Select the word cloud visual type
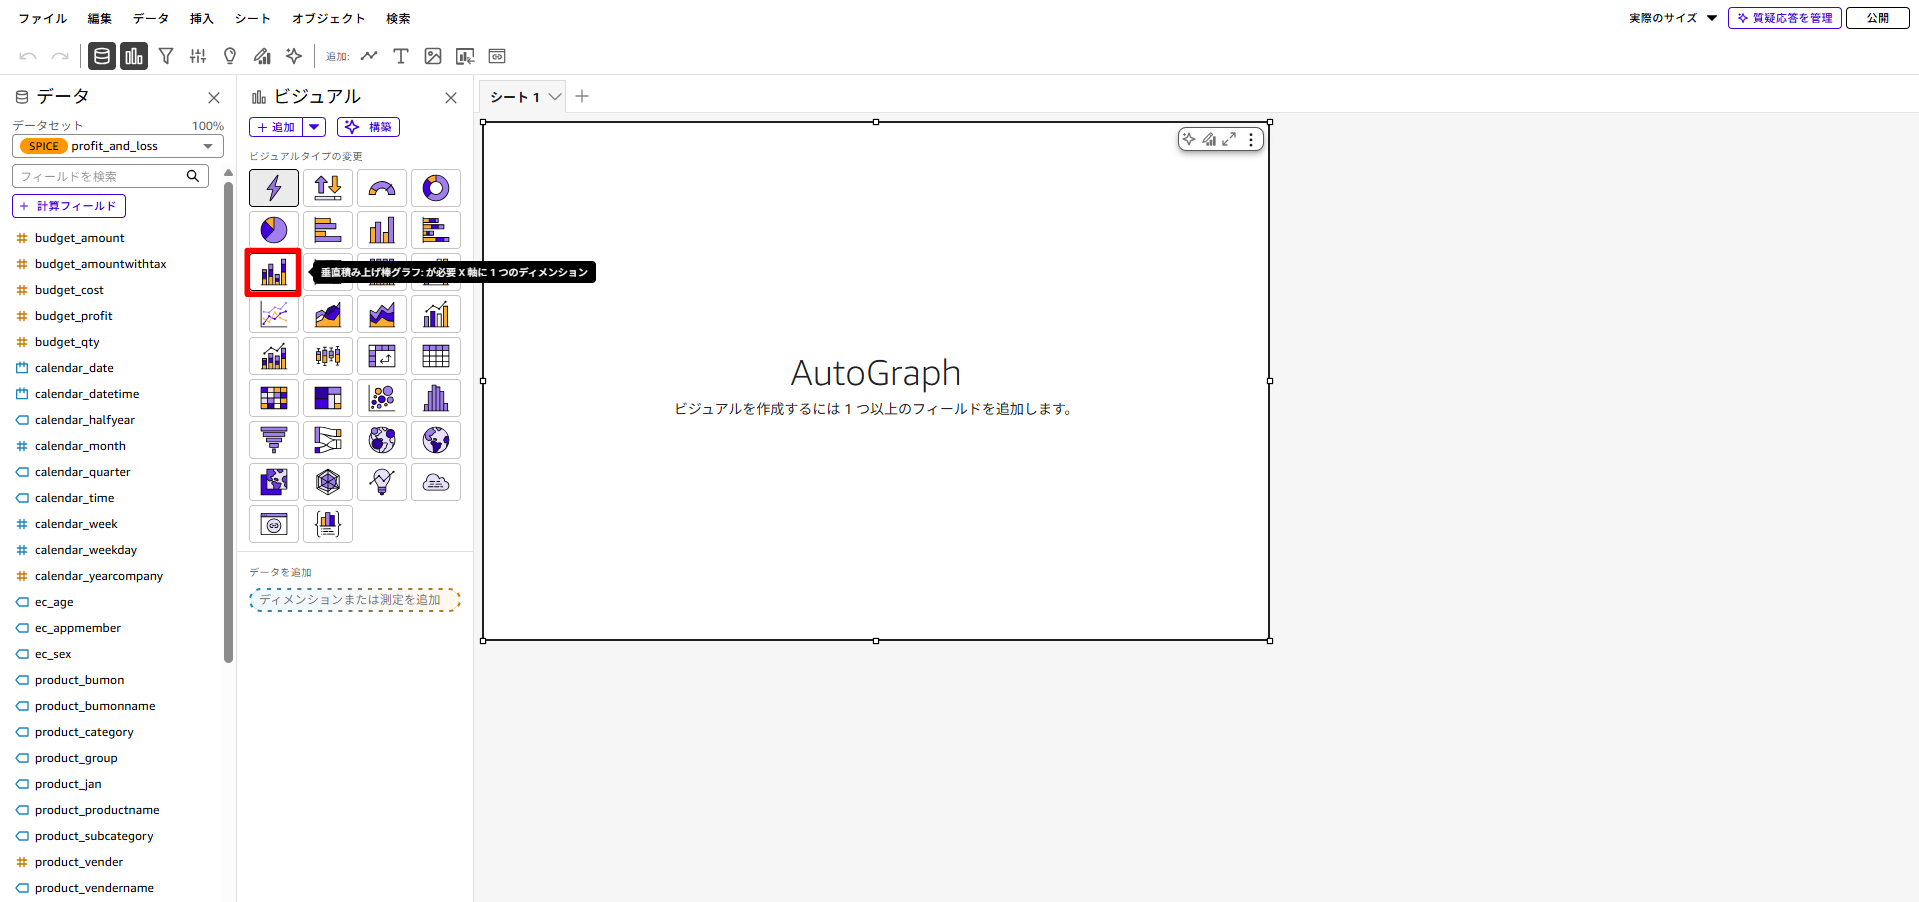The height and width of the screenshot is (902, 1919). point(436,482)
